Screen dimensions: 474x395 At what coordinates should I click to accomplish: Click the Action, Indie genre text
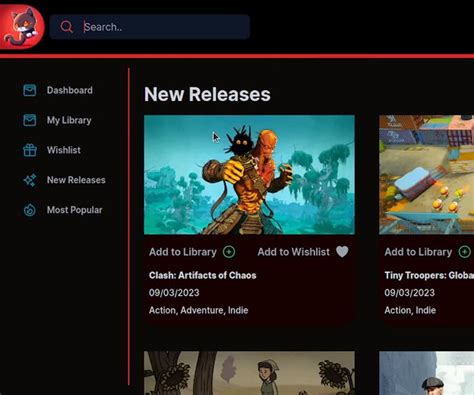tap(410, 310)
